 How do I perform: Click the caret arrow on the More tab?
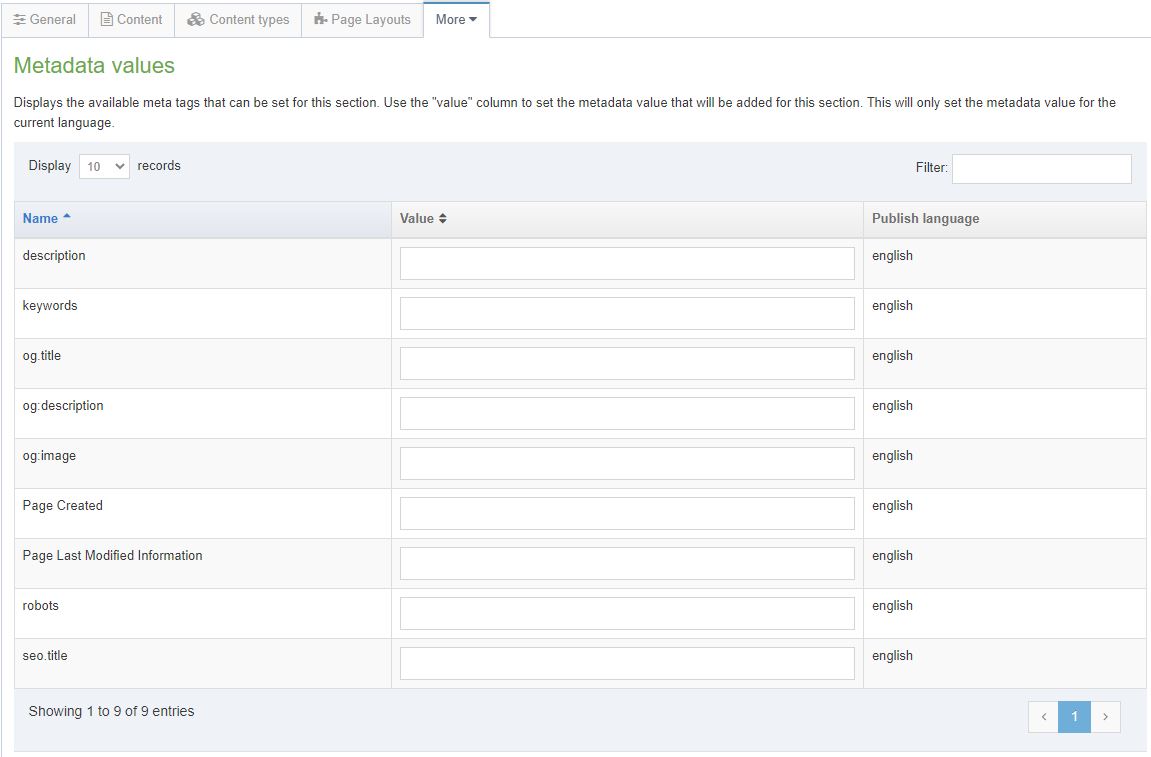tap(471, 19)
